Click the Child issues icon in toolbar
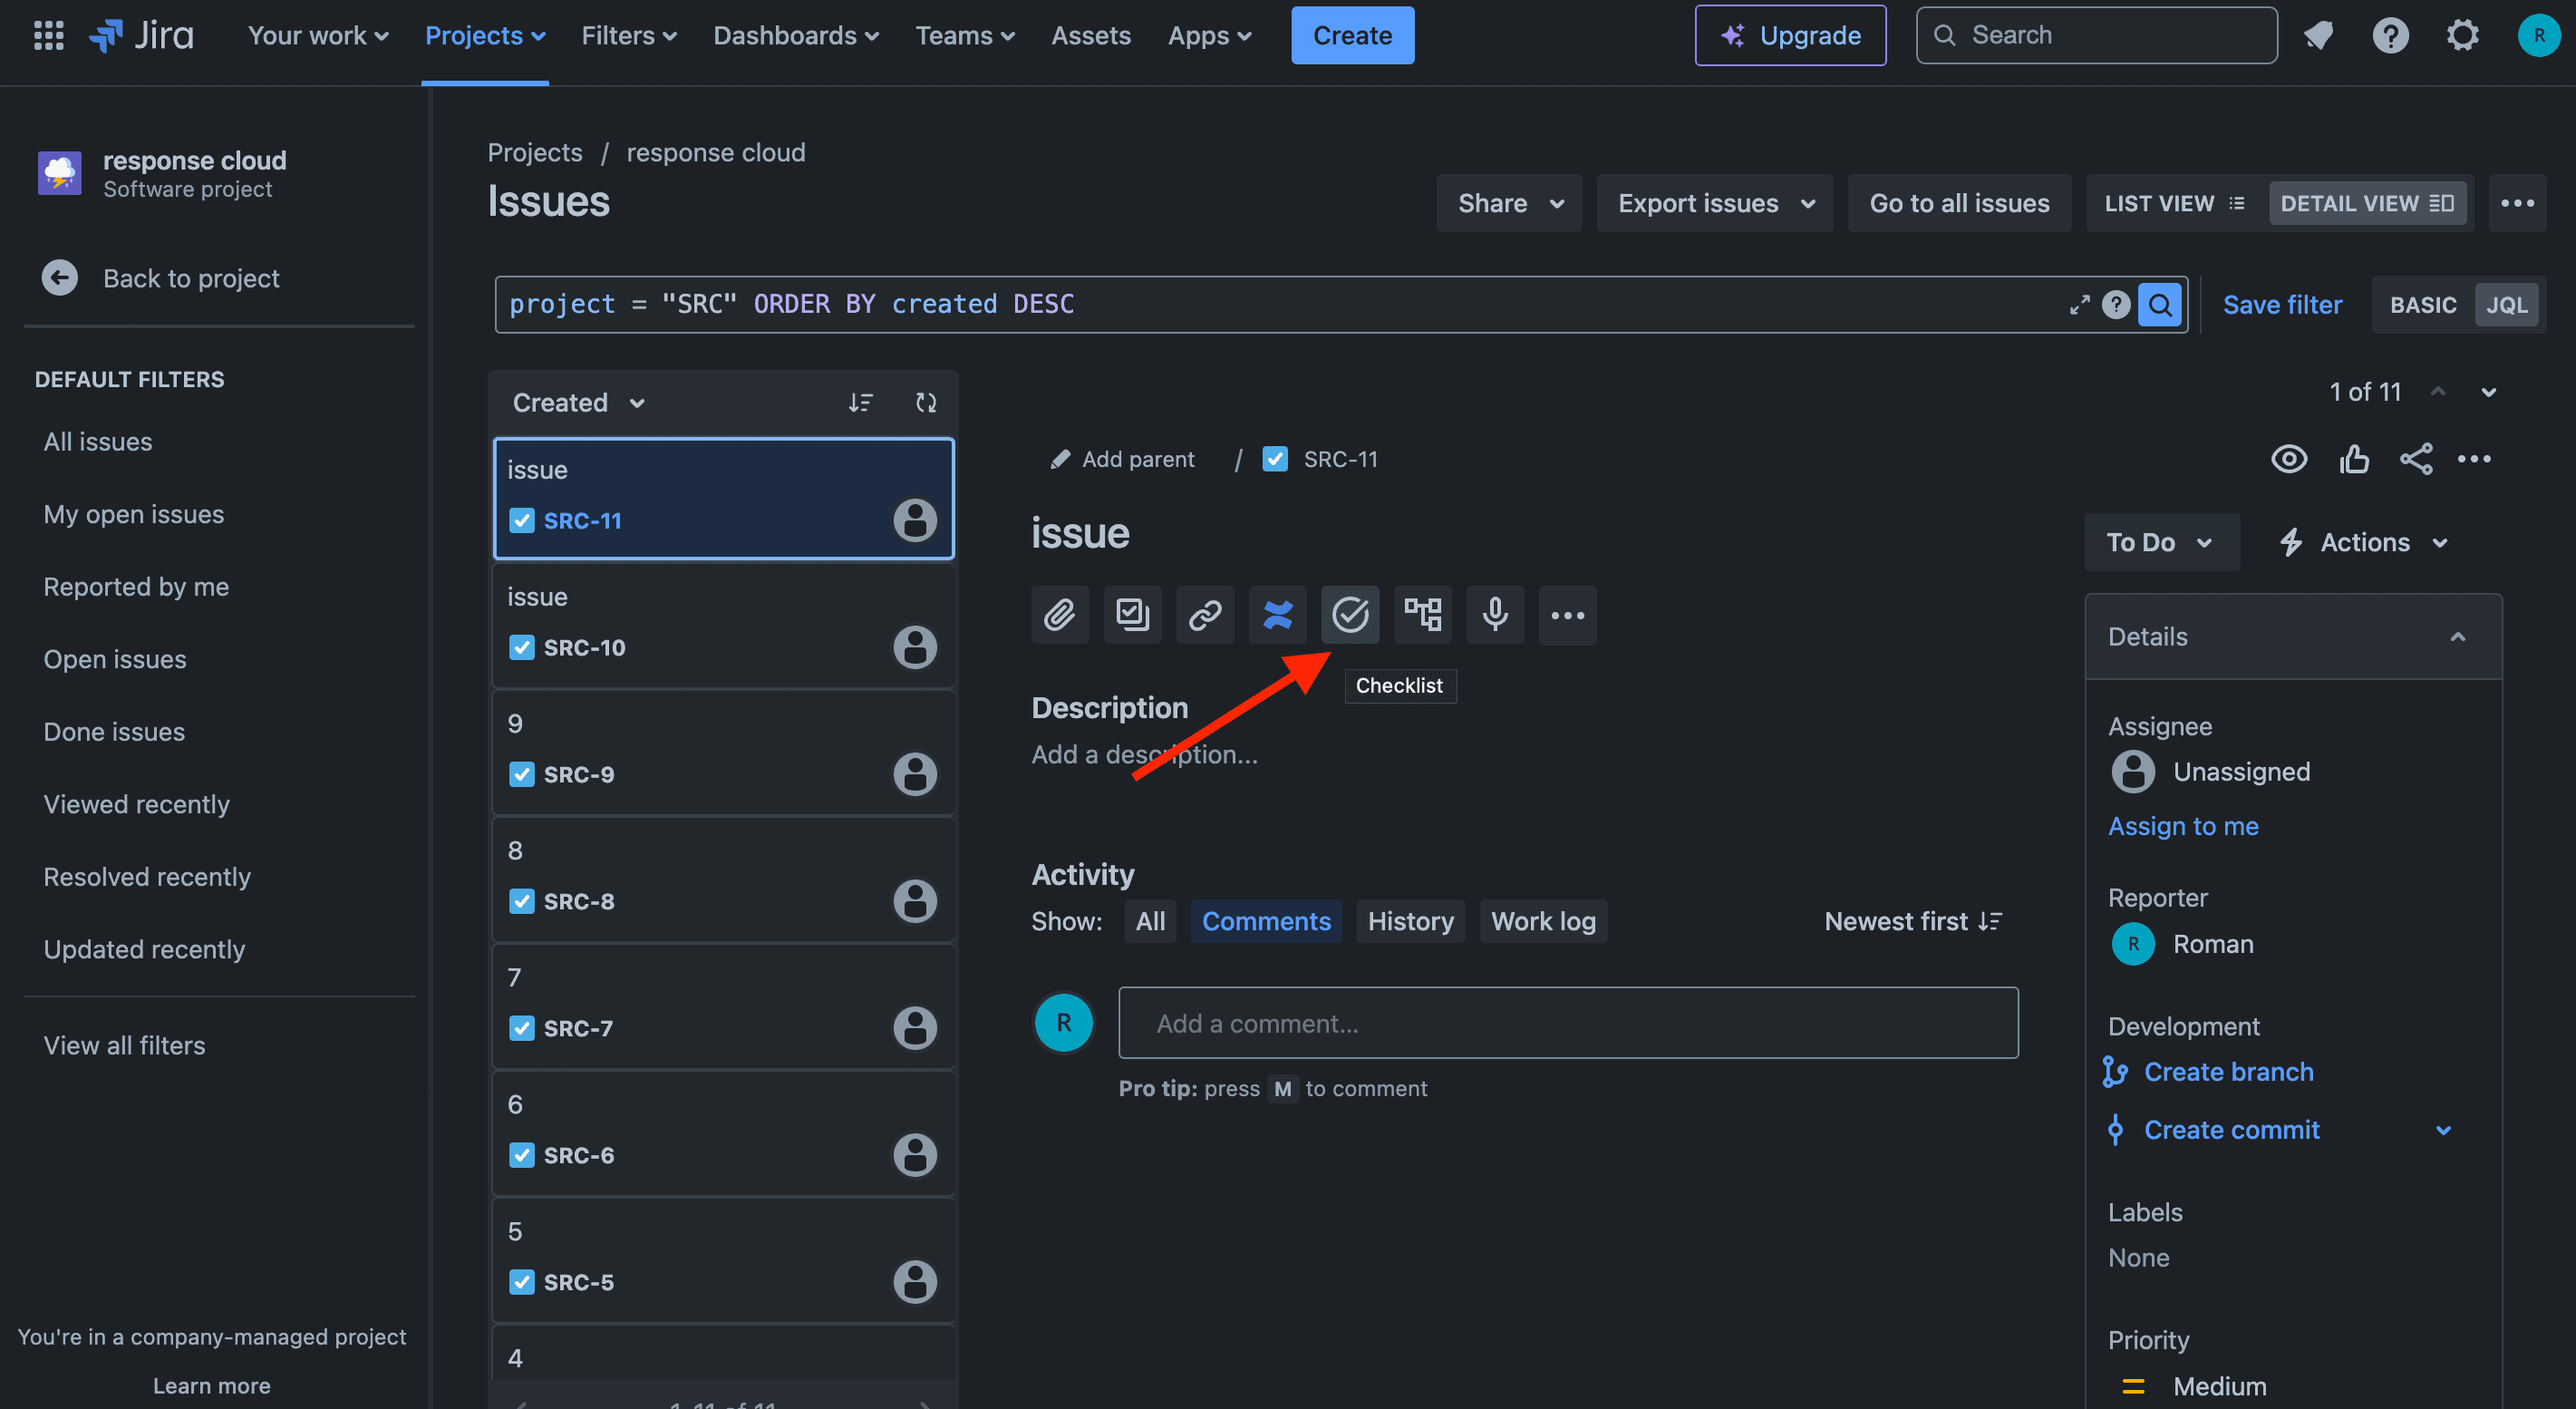This screenshot has height=1409, width=2576. [1420, 614]
